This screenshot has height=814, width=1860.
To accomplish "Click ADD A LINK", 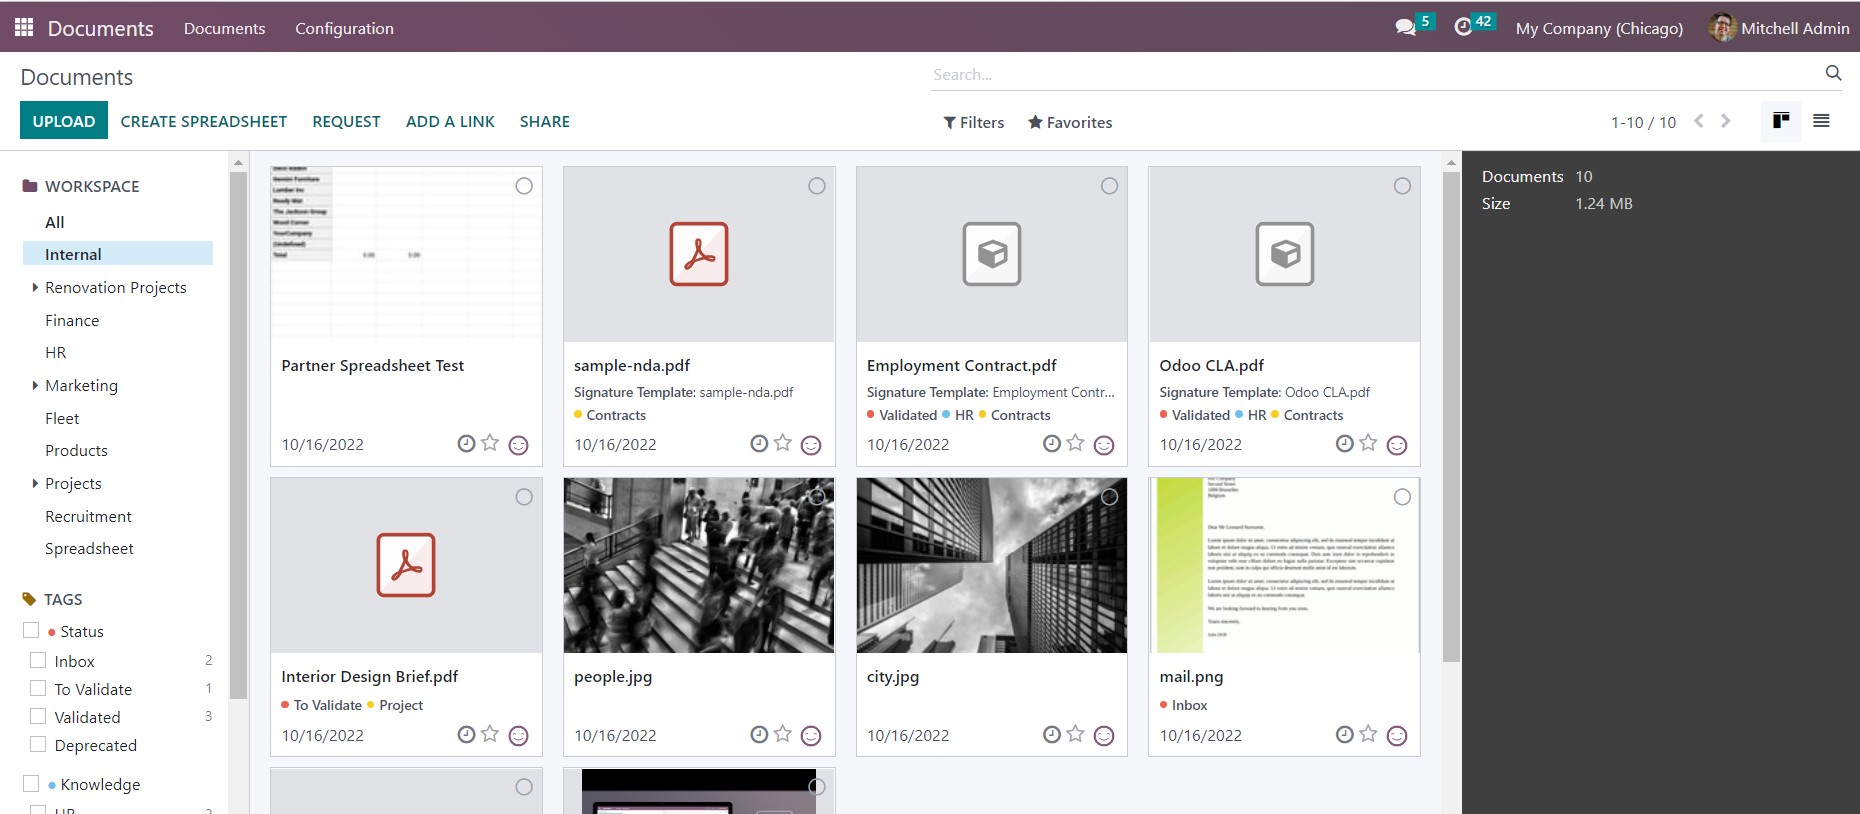I will point(450,121).
